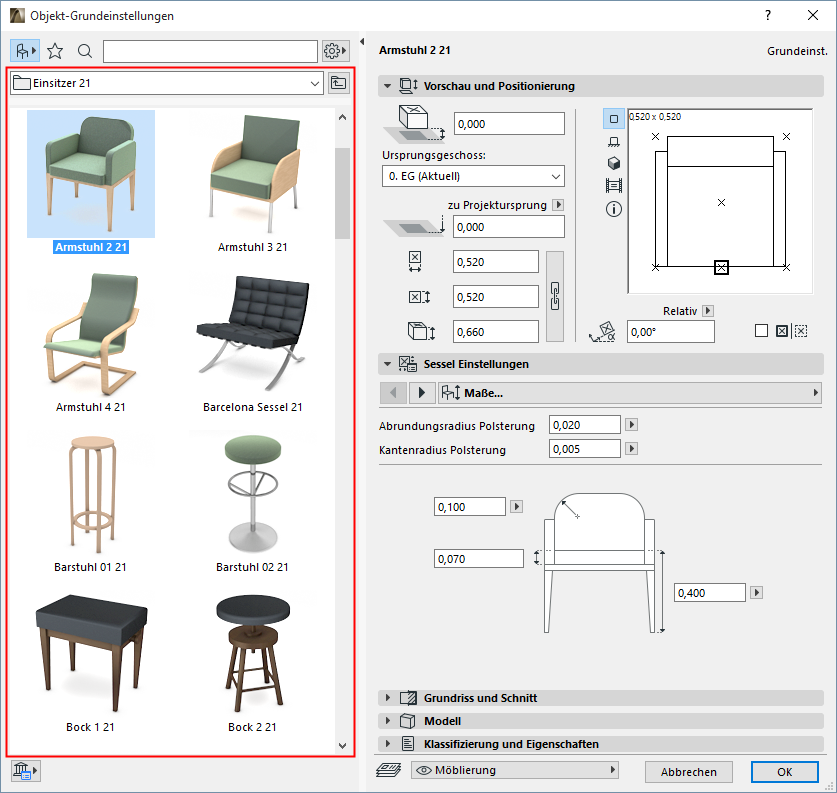Open the library gear settings menu
Screen dimensions: 837x793
335,51
